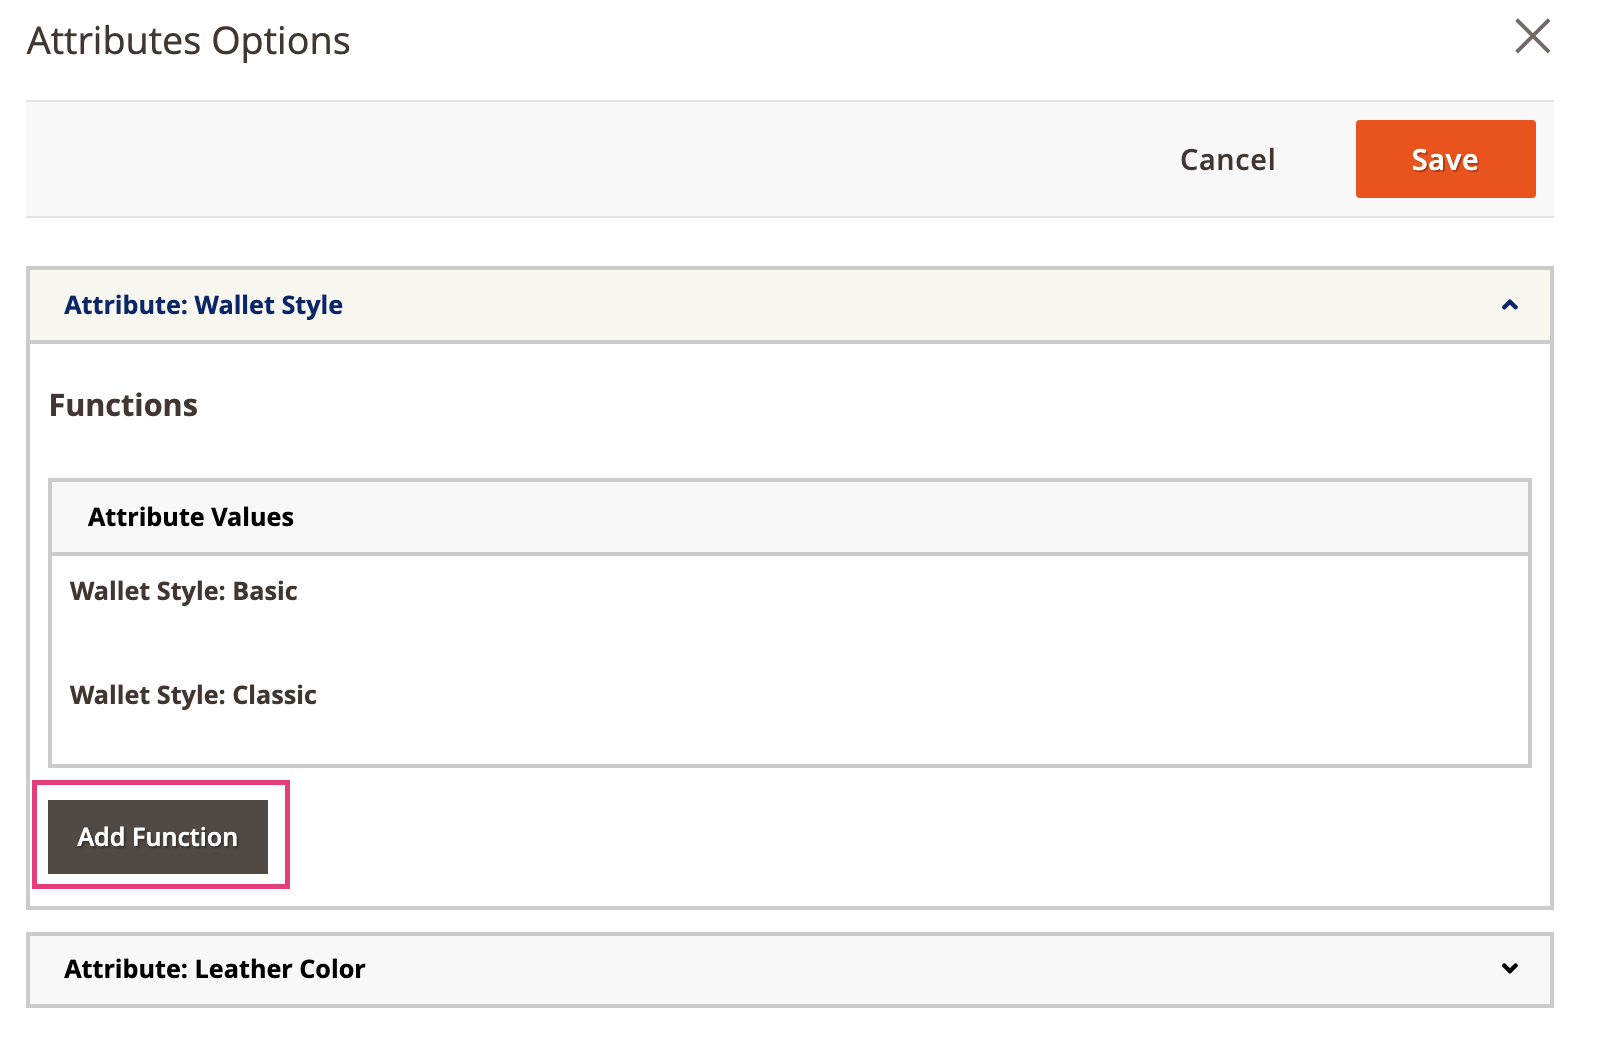Click the Attribute: Wallet Style header label
The height and width of the screenshot is (1060, 1600).
pos(202,305)
